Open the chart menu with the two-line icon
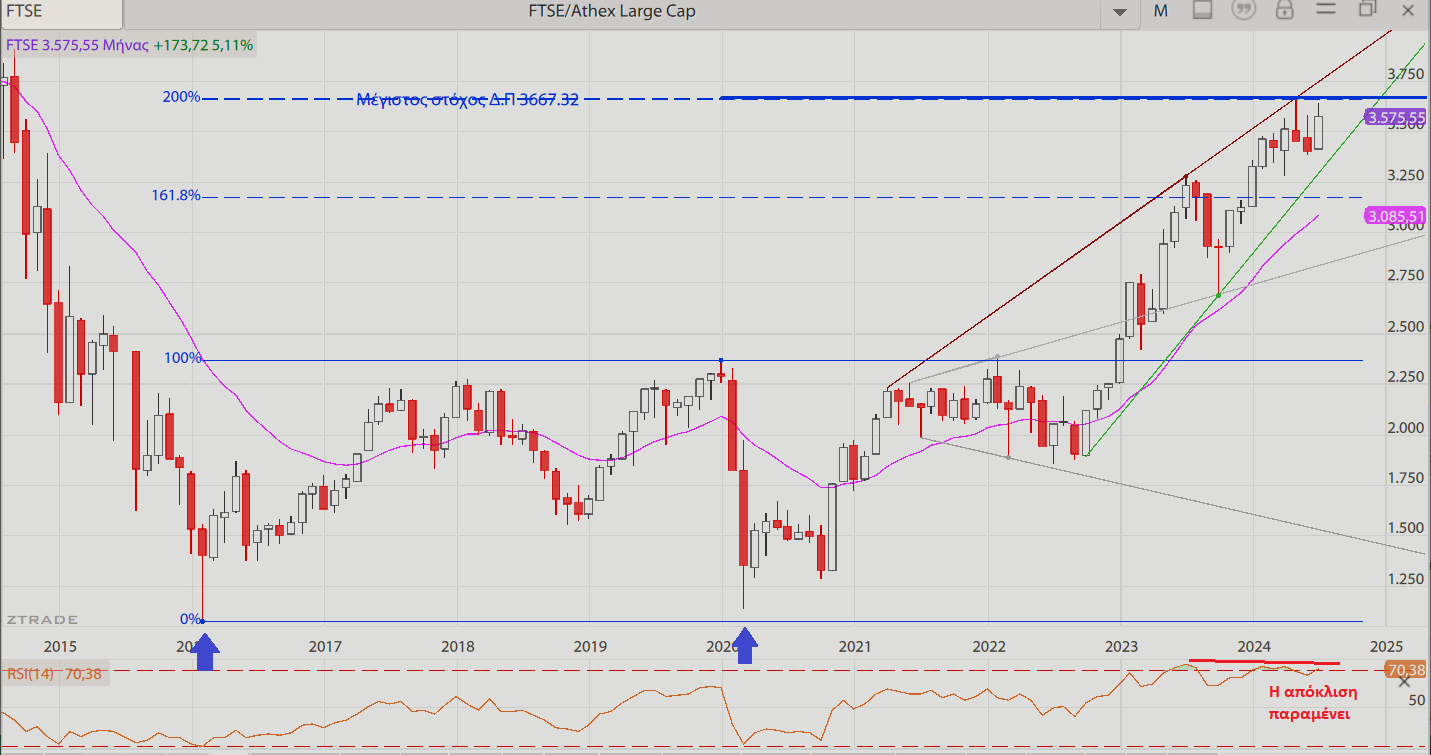Screen dimensions: 1431x755 1326,10
